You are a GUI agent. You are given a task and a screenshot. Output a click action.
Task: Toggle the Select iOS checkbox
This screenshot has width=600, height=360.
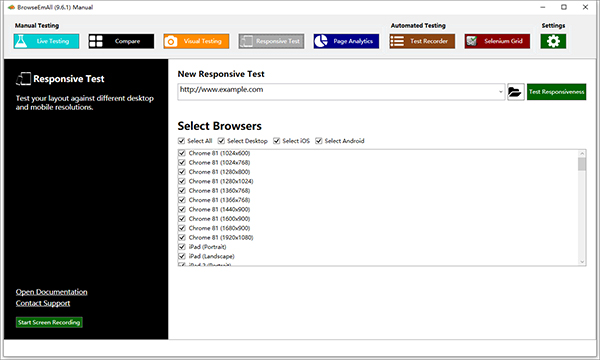click(x=277, y=141)
